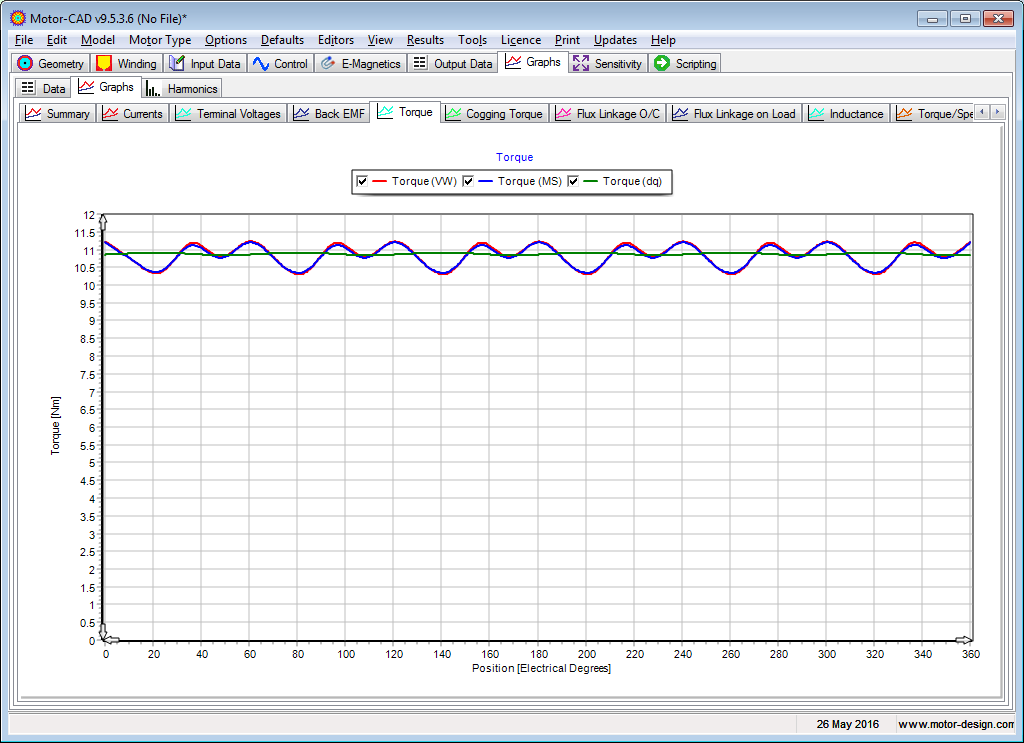The width and height of the screenshot is (1024, 743).
Task: Open the Print menu
Action: [x=567, y=40]
